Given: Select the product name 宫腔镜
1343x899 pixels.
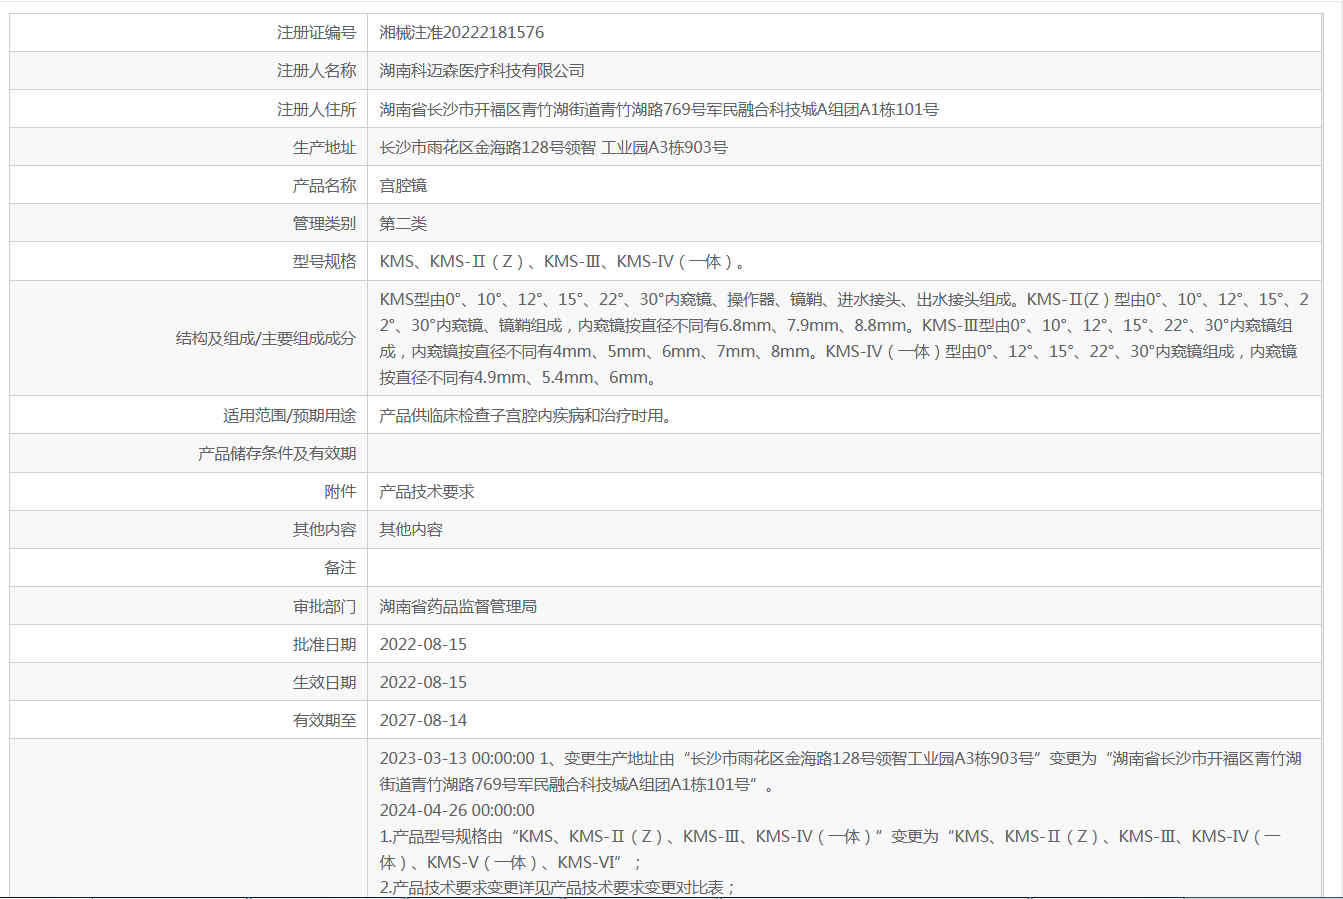Looking at the screenshot, I should click(x=403, y=185).
